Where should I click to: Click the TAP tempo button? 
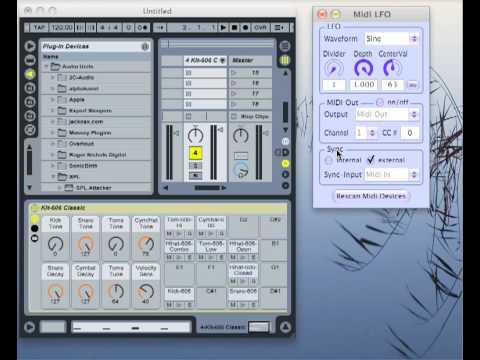(x=39, y=28)
